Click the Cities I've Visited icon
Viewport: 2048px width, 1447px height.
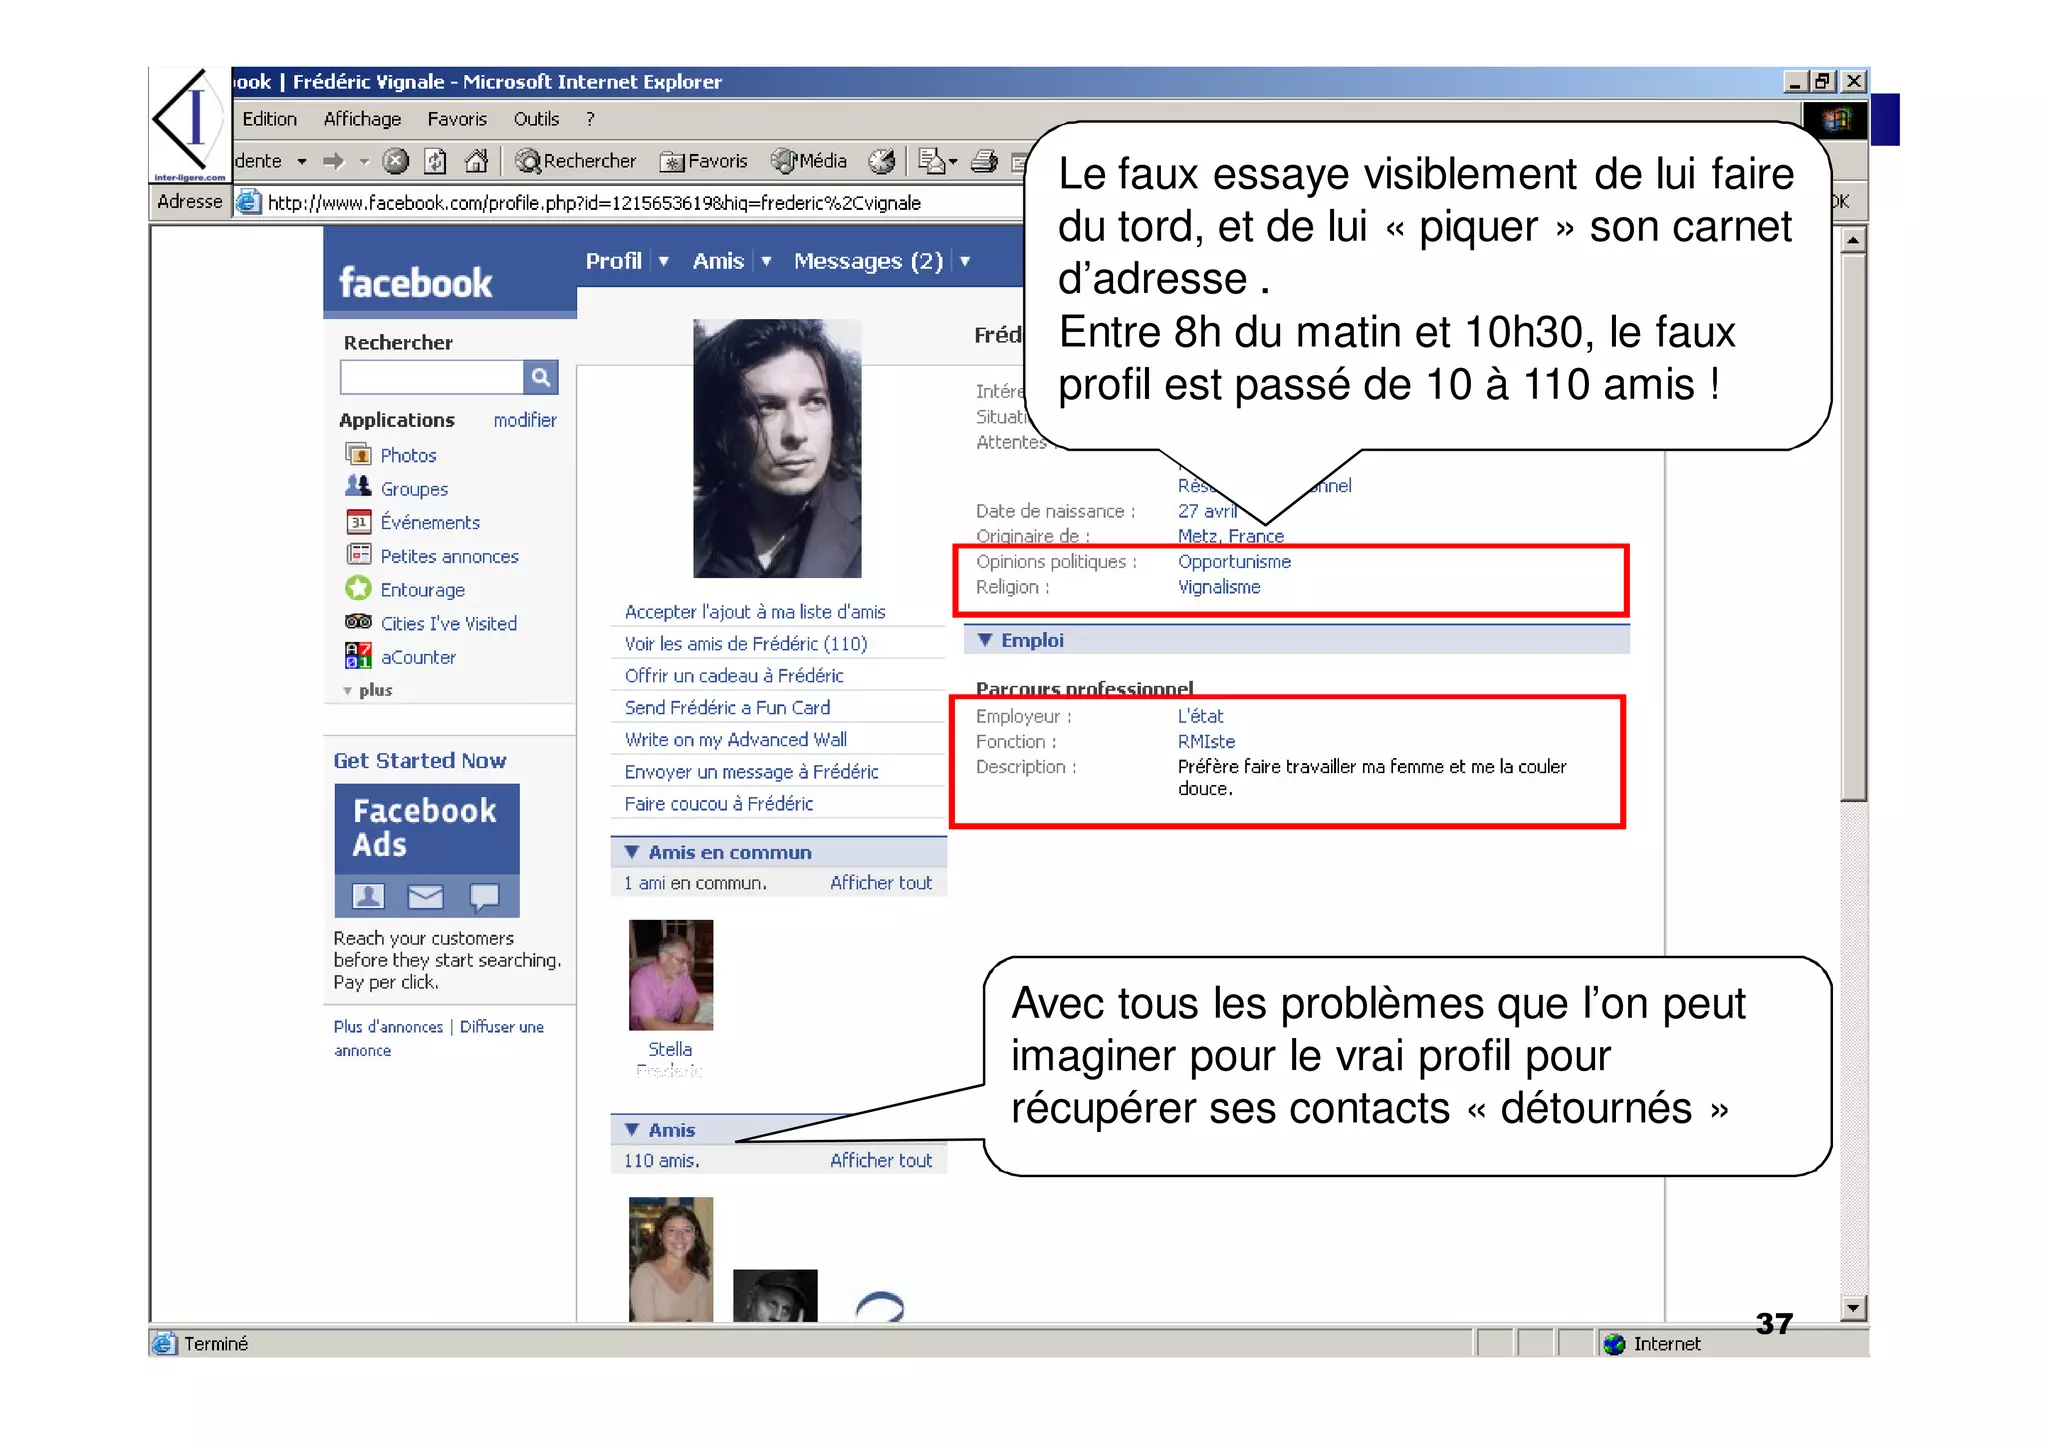click(x=358, y=622)
